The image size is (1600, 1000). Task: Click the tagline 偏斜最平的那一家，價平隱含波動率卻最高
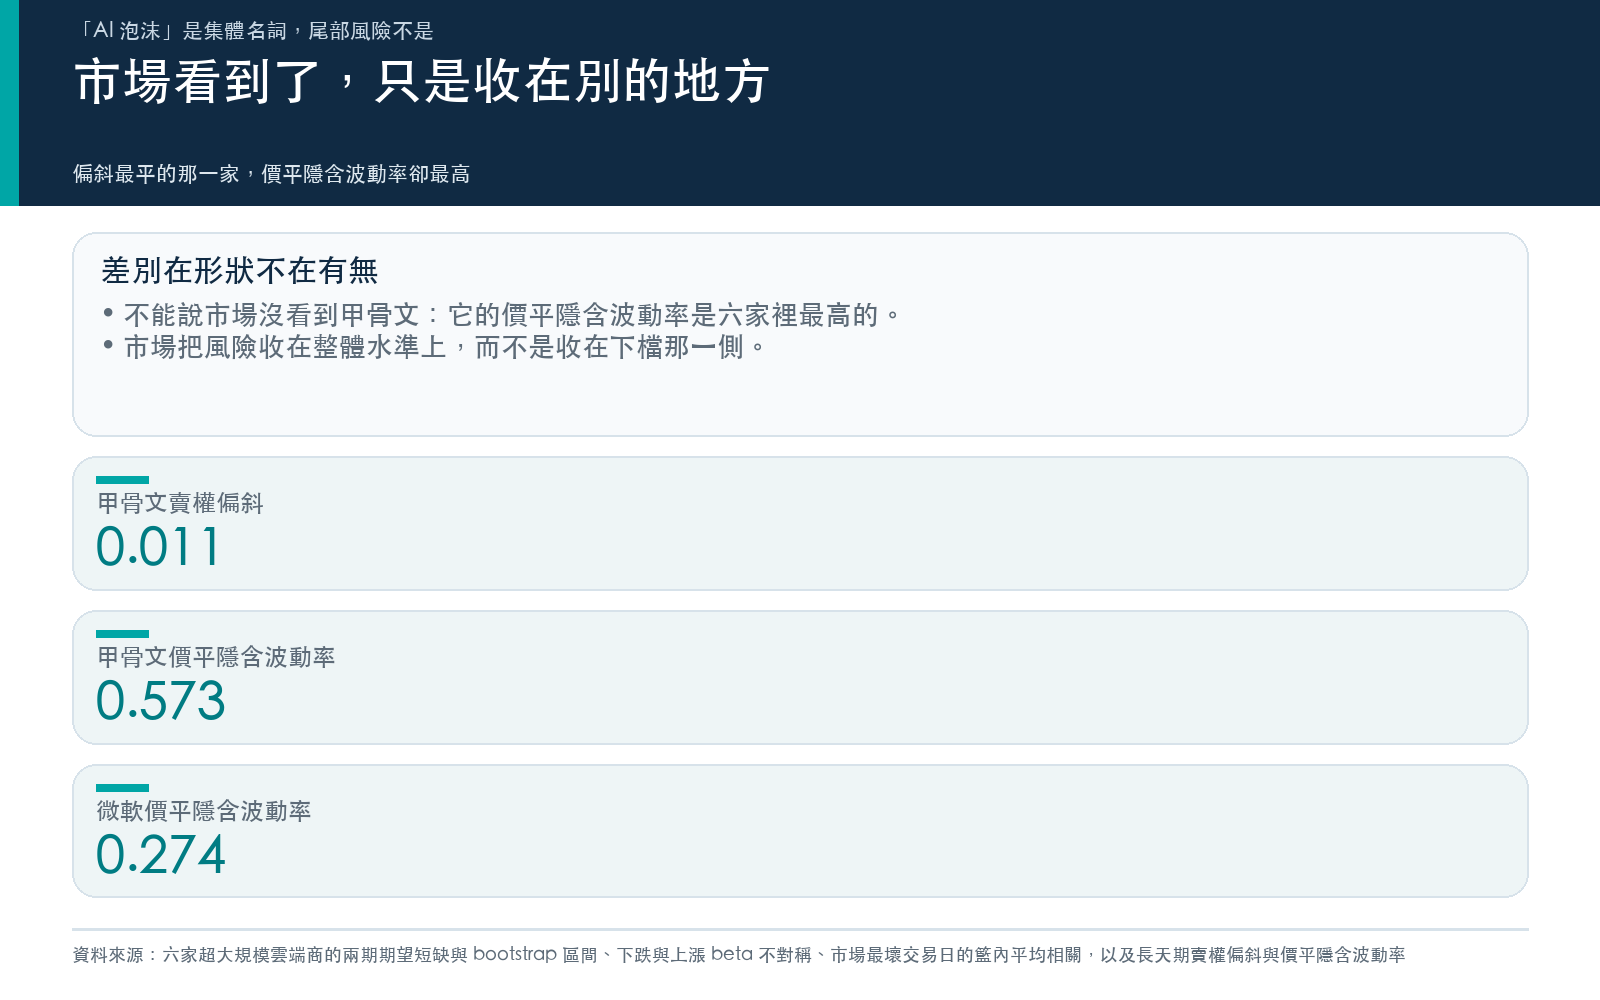(x=271, y=174)
